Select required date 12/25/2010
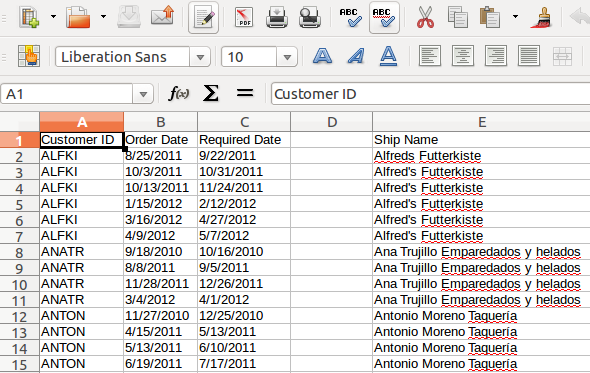The height and width of the screenshot is (373, 590). click(x=244, y=316)
